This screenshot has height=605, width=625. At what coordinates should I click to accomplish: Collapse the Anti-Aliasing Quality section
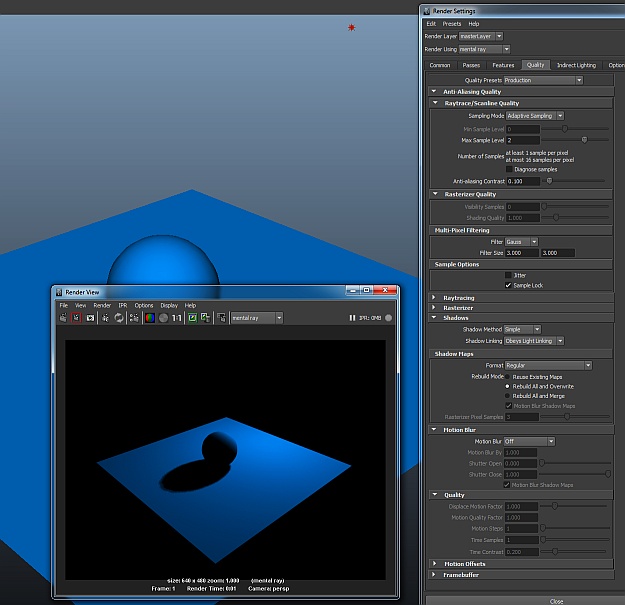pos(434,91)
